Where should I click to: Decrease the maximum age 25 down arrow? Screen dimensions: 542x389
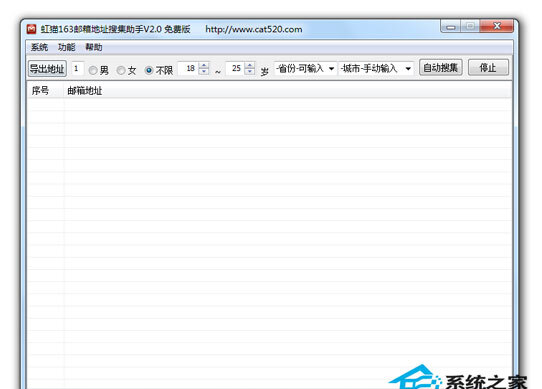(x=250, y=72)
